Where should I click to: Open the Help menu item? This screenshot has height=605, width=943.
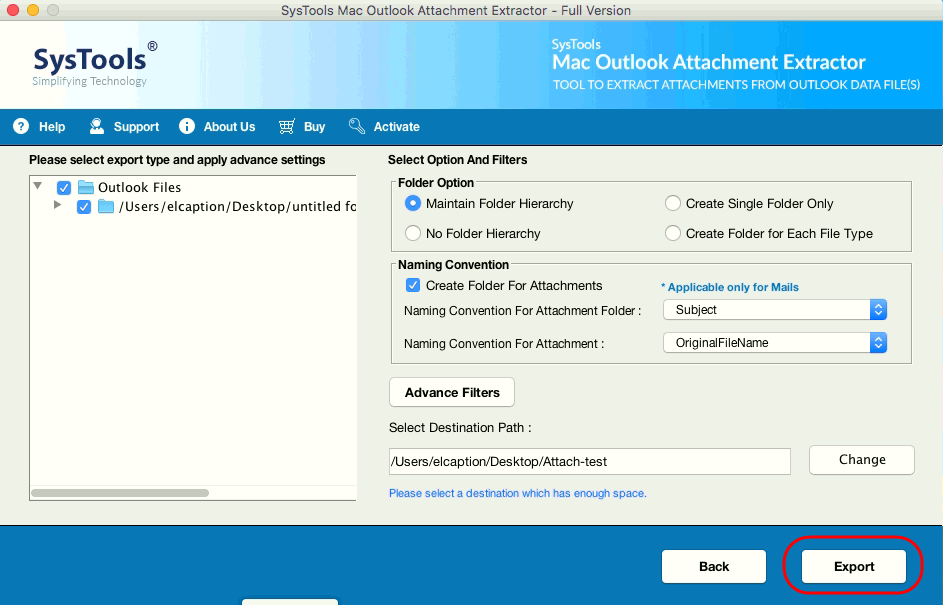pyautogui.click(x=52, y=127)
